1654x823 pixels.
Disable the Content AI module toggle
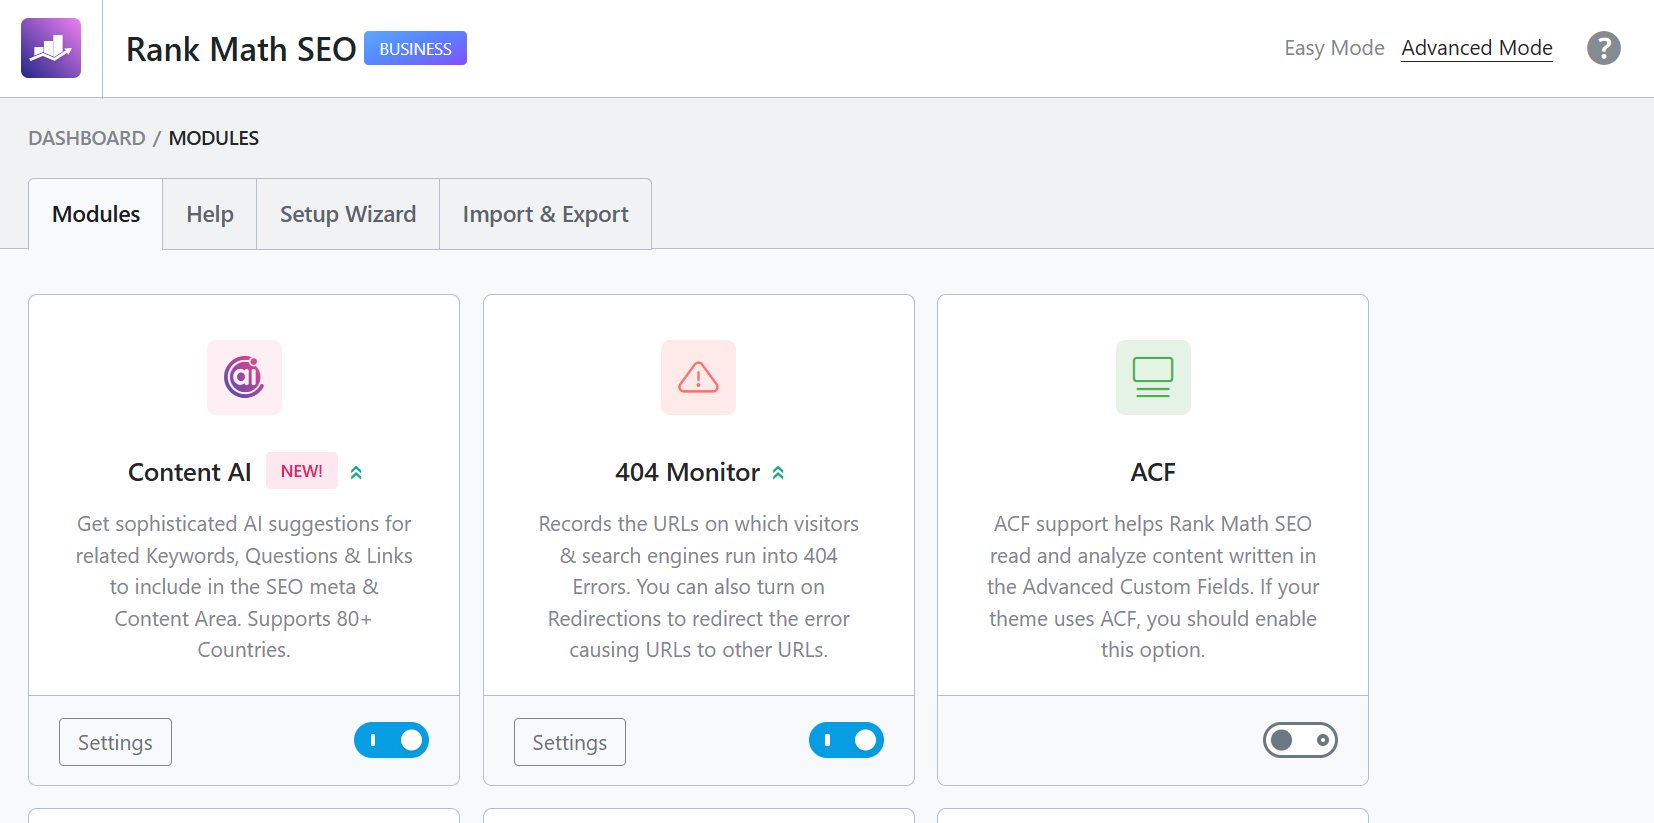pos(391,740)
